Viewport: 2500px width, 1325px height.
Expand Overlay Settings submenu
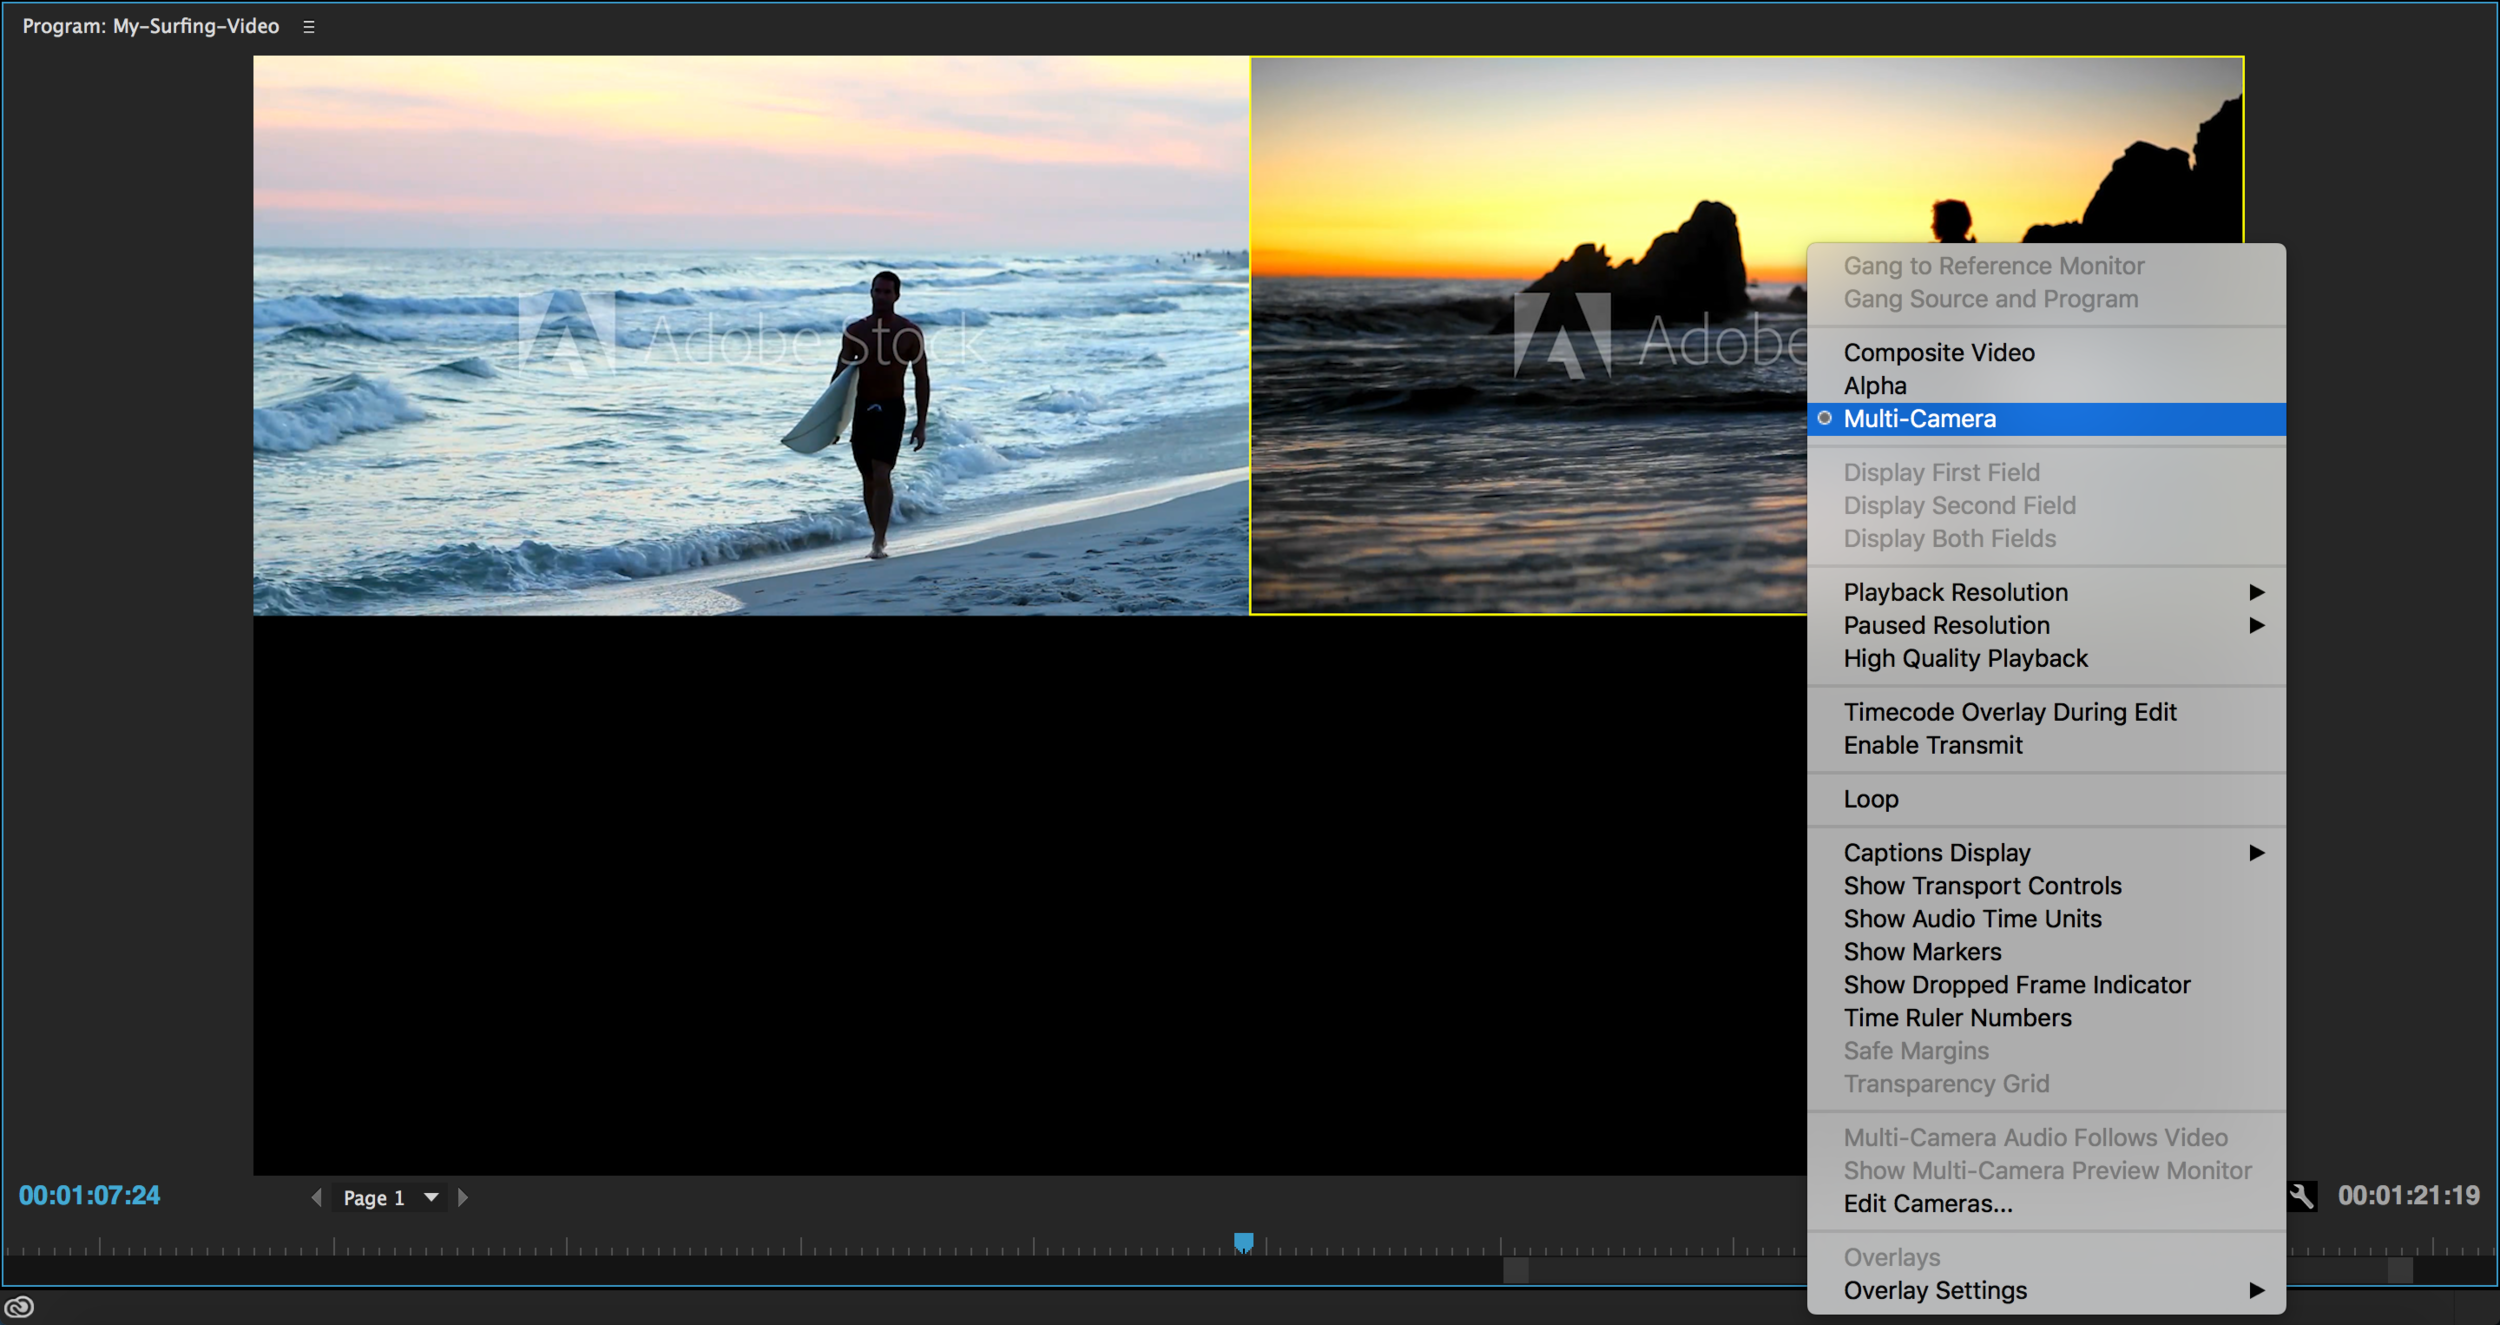[2046, 1290]
